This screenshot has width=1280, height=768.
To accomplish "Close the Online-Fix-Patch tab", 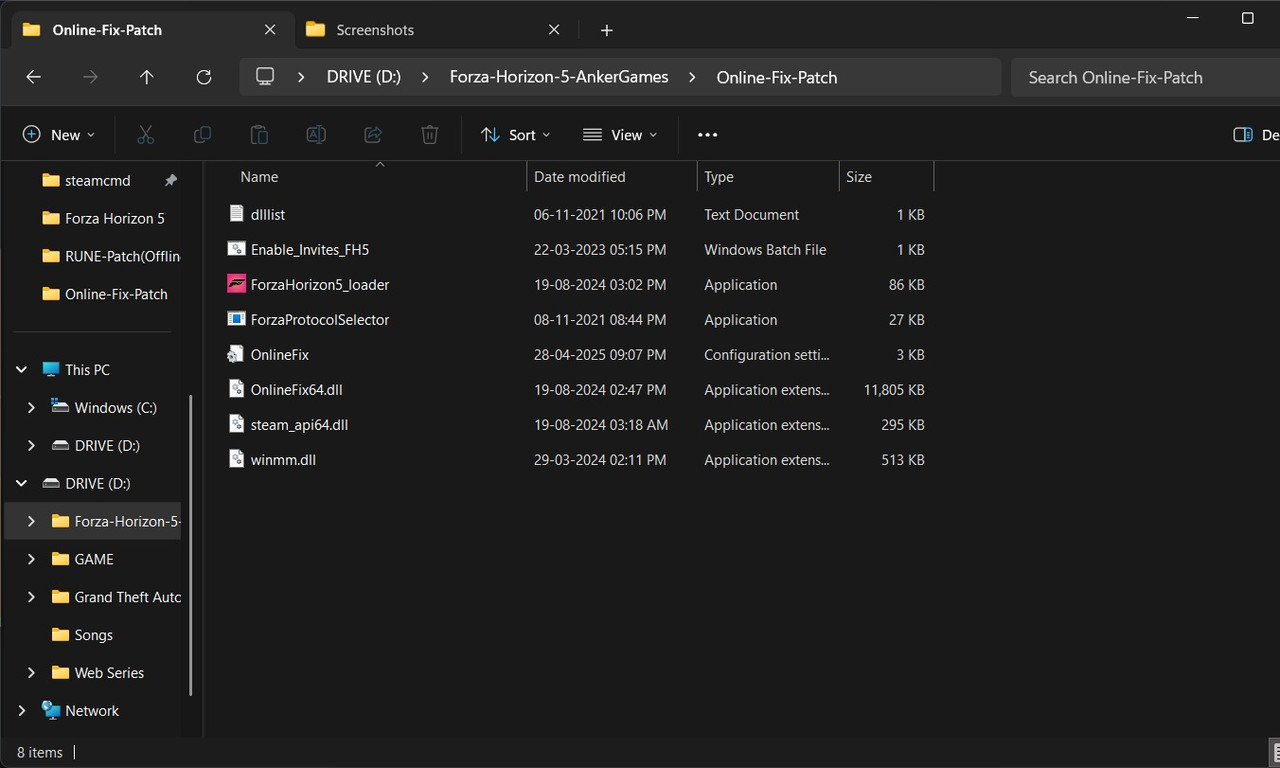I will pyautogui.click(x=270, y=30).
